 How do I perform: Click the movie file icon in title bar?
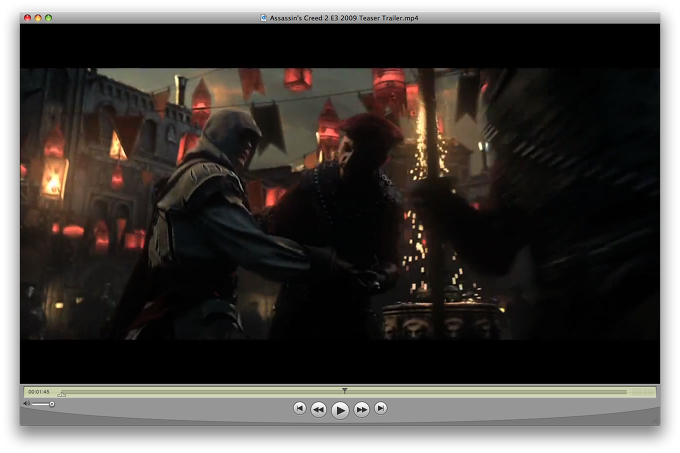point(263,18)
